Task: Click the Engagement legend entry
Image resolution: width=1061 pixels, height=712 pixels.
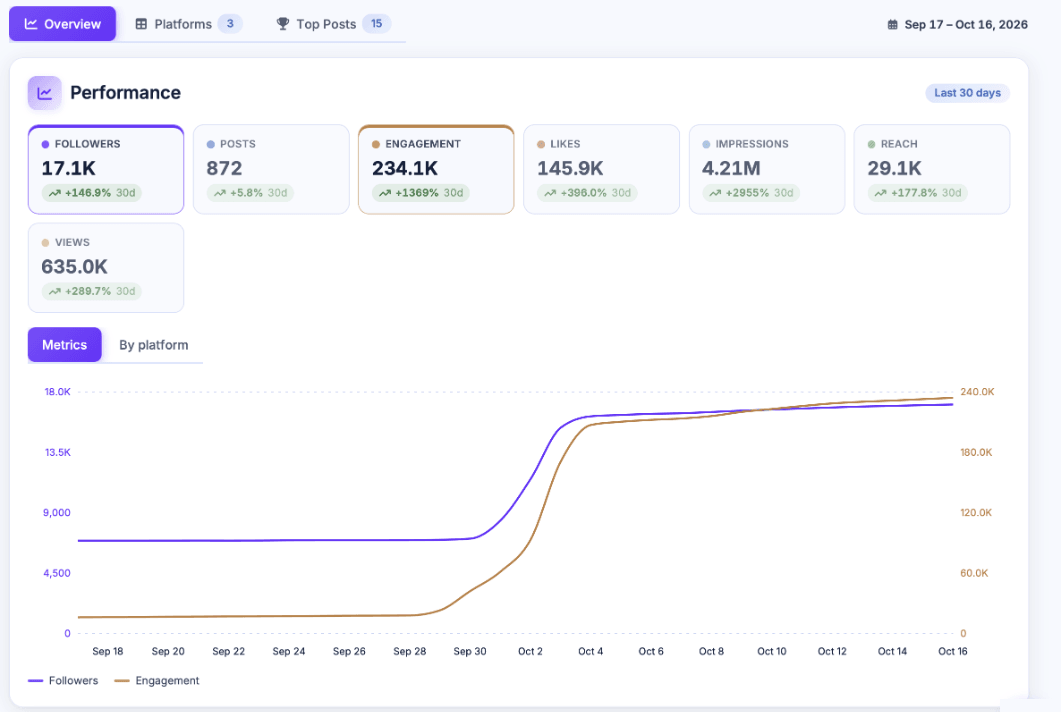Action: (x=157, y=680)
